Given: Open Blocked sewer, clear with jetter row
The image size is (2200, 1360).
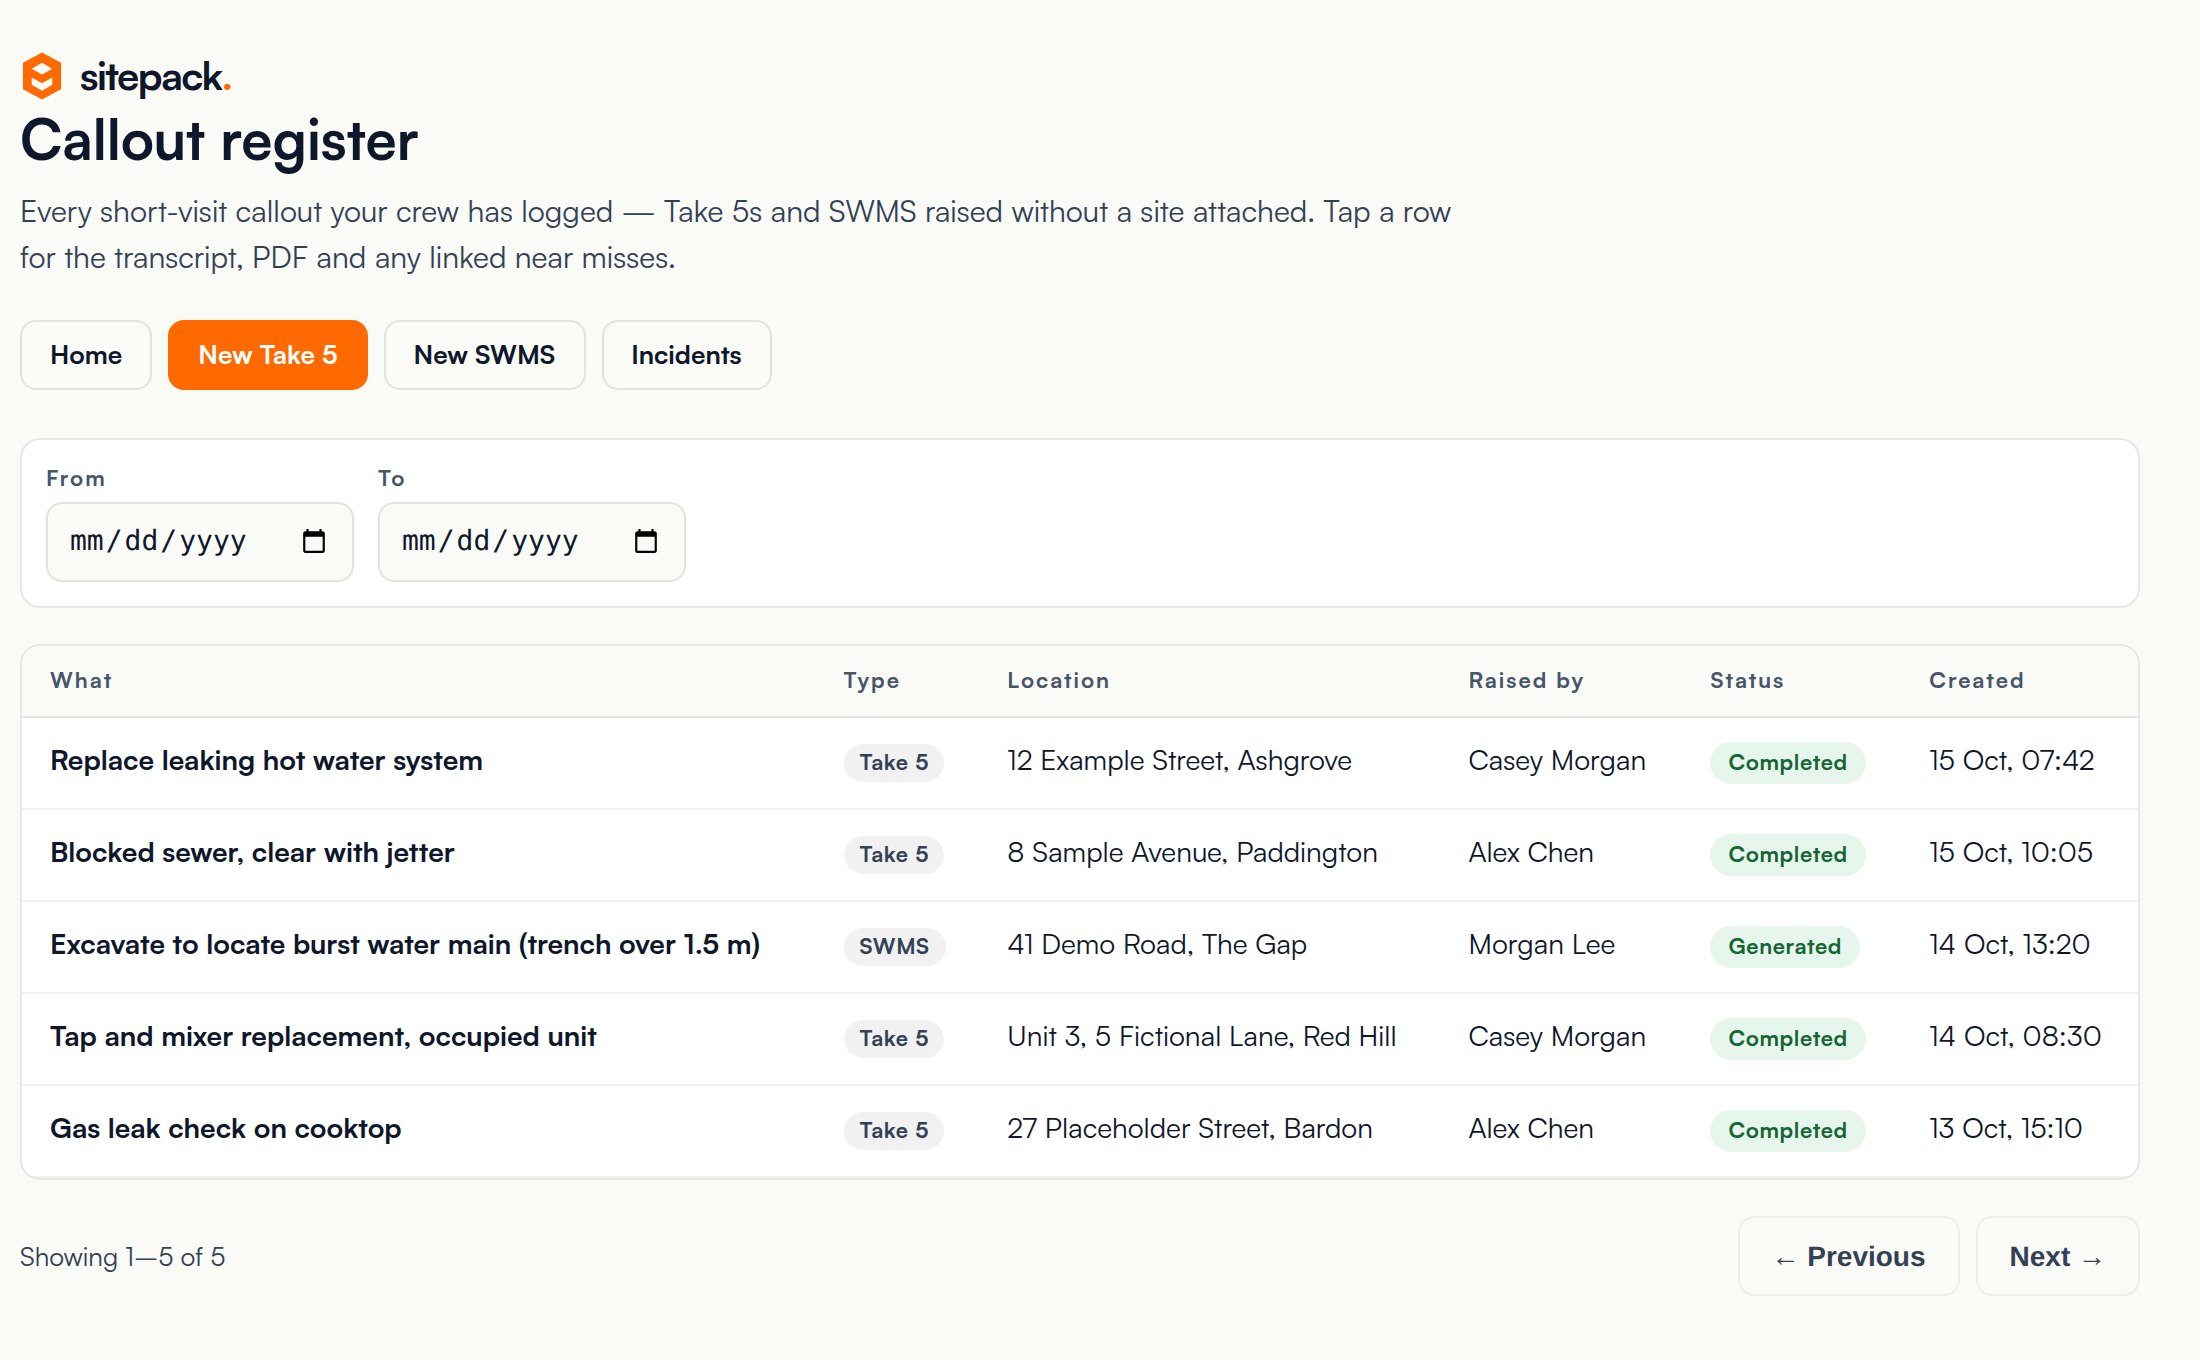Looking at the screenshot, I should pos(1080,854).
